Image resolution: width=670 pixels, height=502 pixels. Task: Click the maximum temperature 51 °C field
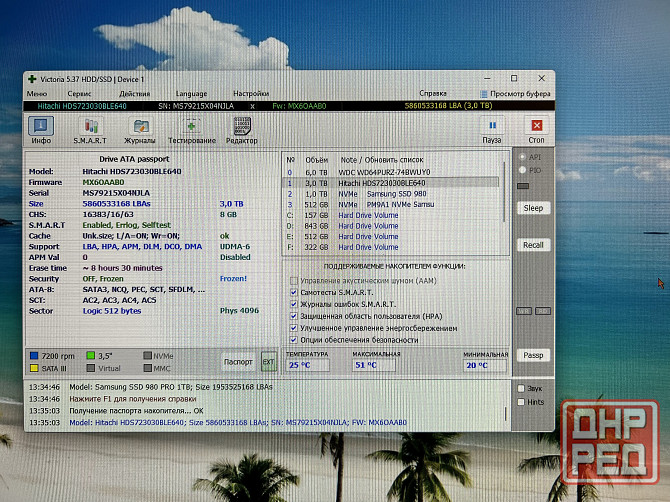tap(374, 365)
